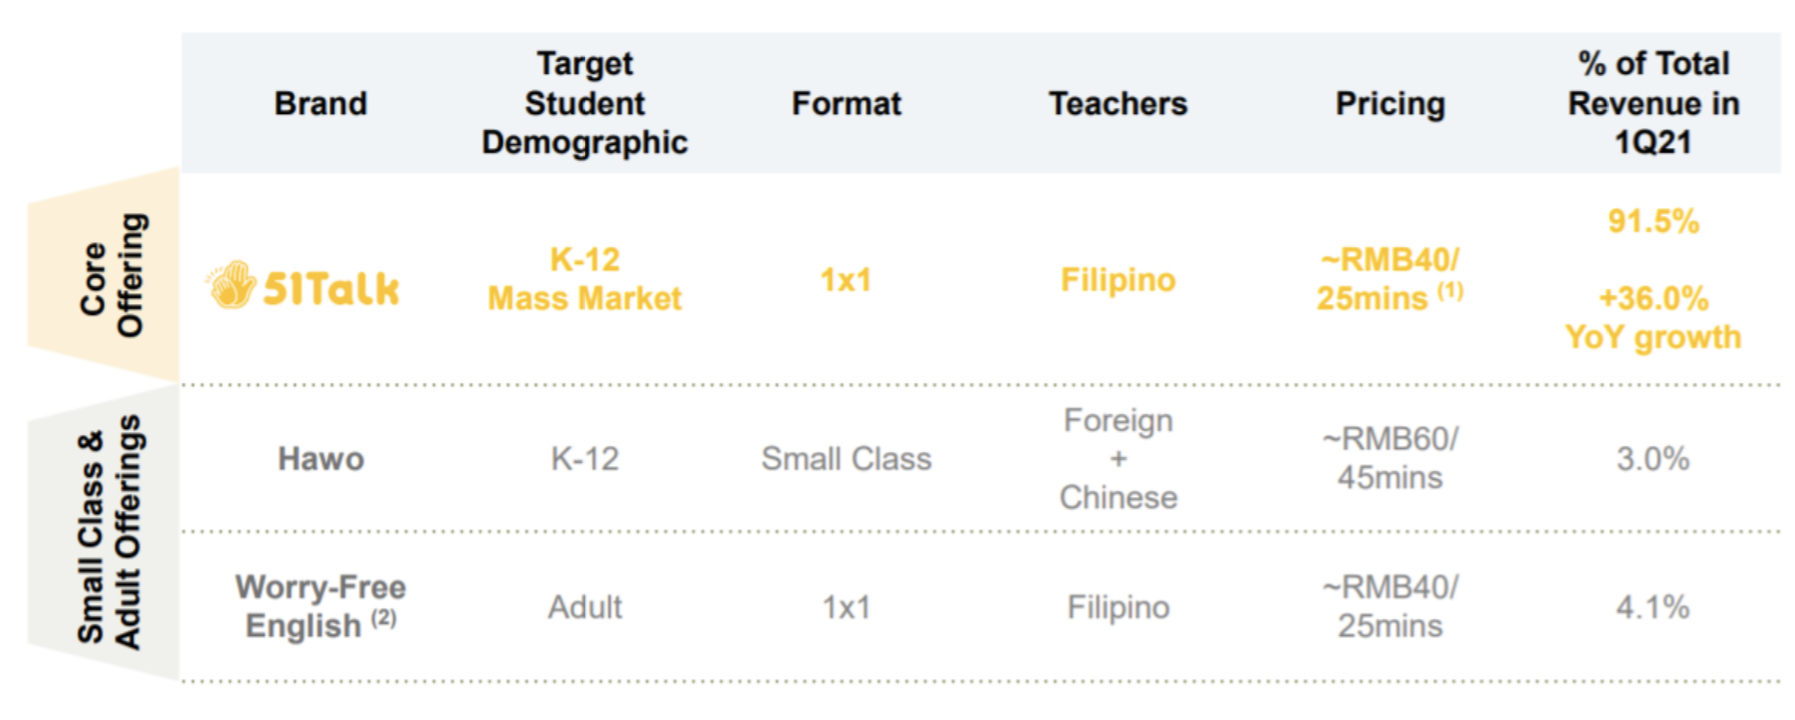
Task: Click the Adult demographic cell
Action: tap(585, 607)
